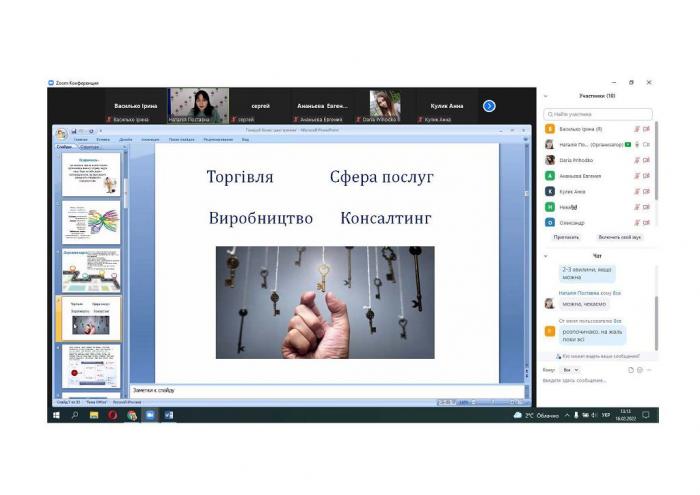This screenshot has width=700, height=495.
Task: Switch to Zoom via taskbar icon
Action: pyautogui.click(x=150, y=415)
